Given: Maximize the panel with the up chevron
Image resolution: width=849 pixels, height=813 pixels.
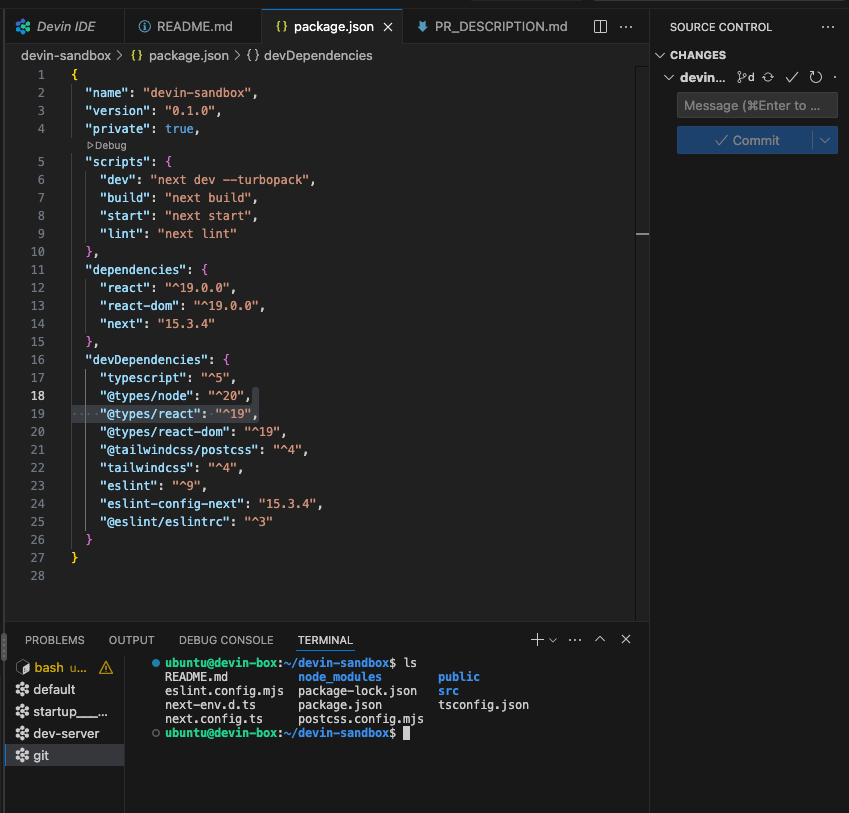Looking at the screenshot, I should click(600, 639).
